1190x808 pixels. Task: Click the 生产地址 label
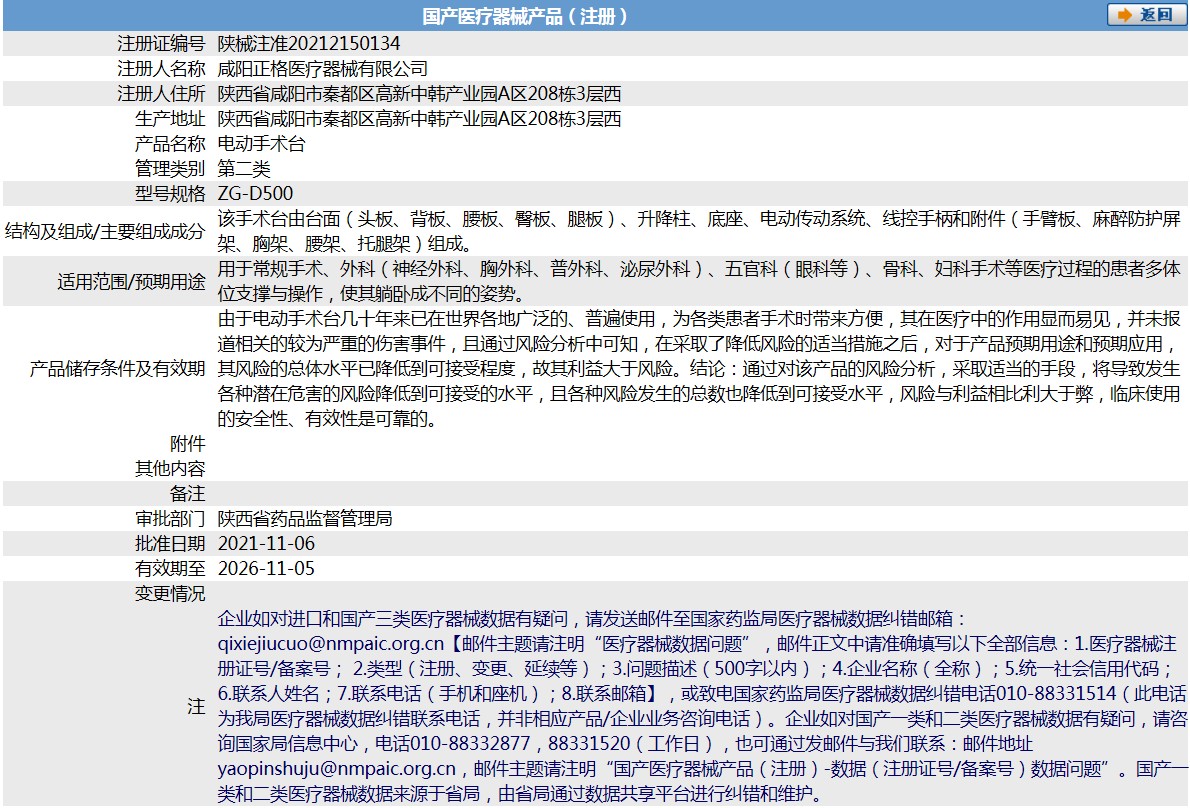[170, 119]
